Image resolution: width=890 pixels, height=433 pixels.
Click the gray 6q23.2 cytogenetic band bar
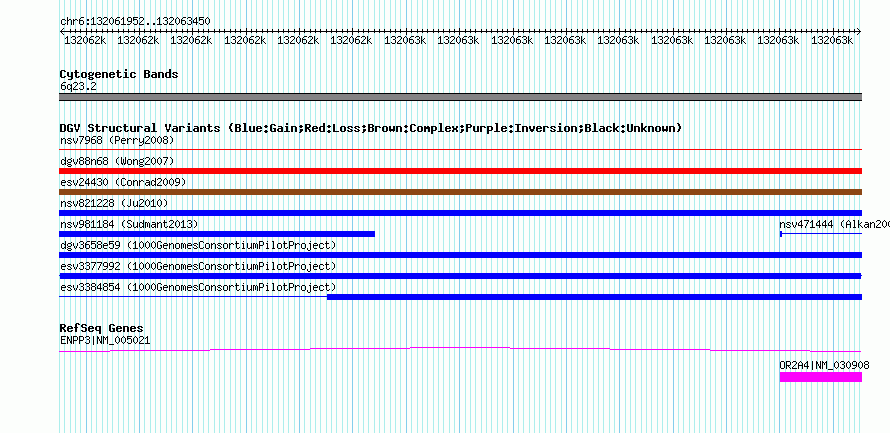460,97
